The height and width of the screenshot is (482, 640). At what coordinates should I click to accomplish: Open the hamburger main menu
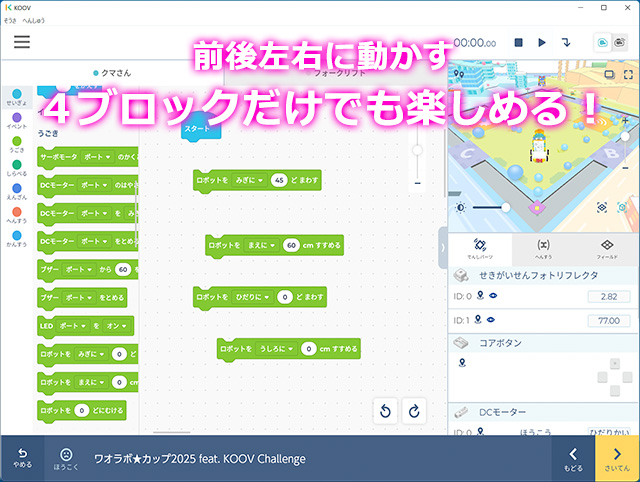tap(22, 42)
